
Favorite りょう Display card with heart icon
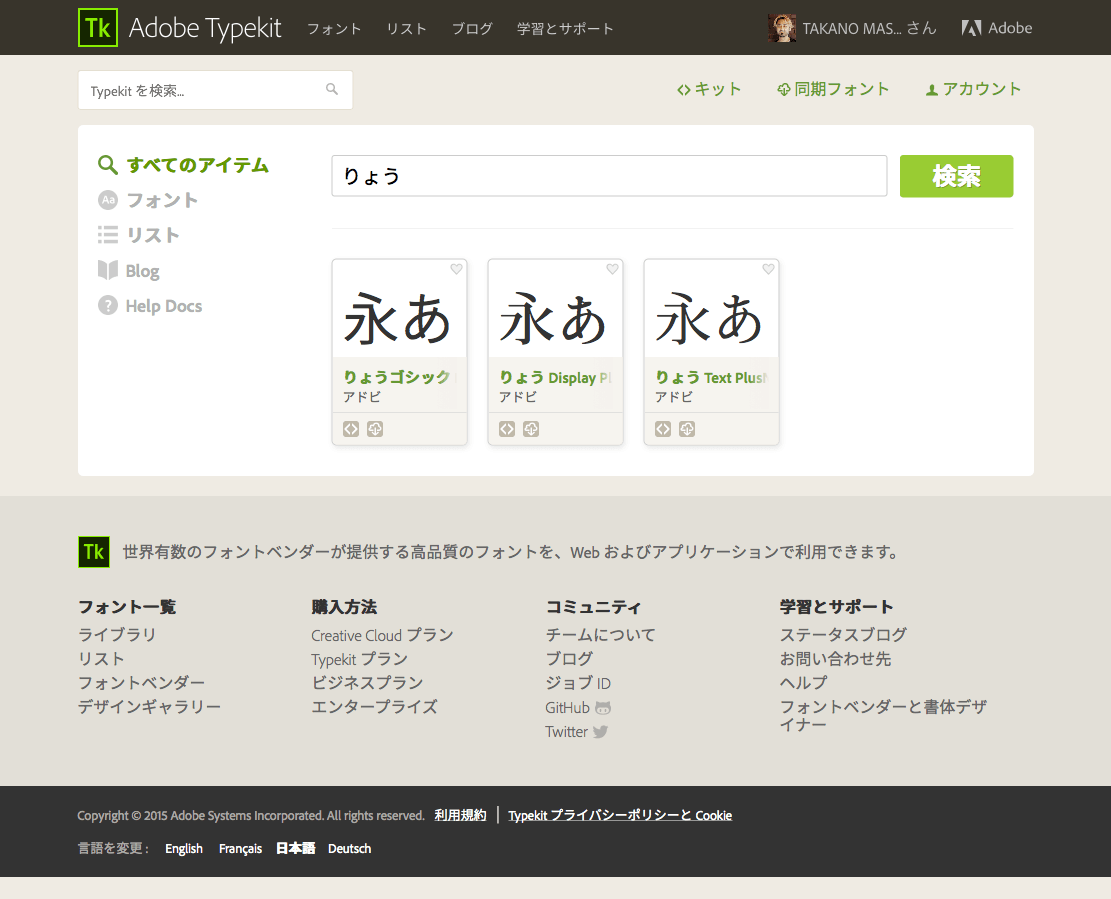click(612, 269)
